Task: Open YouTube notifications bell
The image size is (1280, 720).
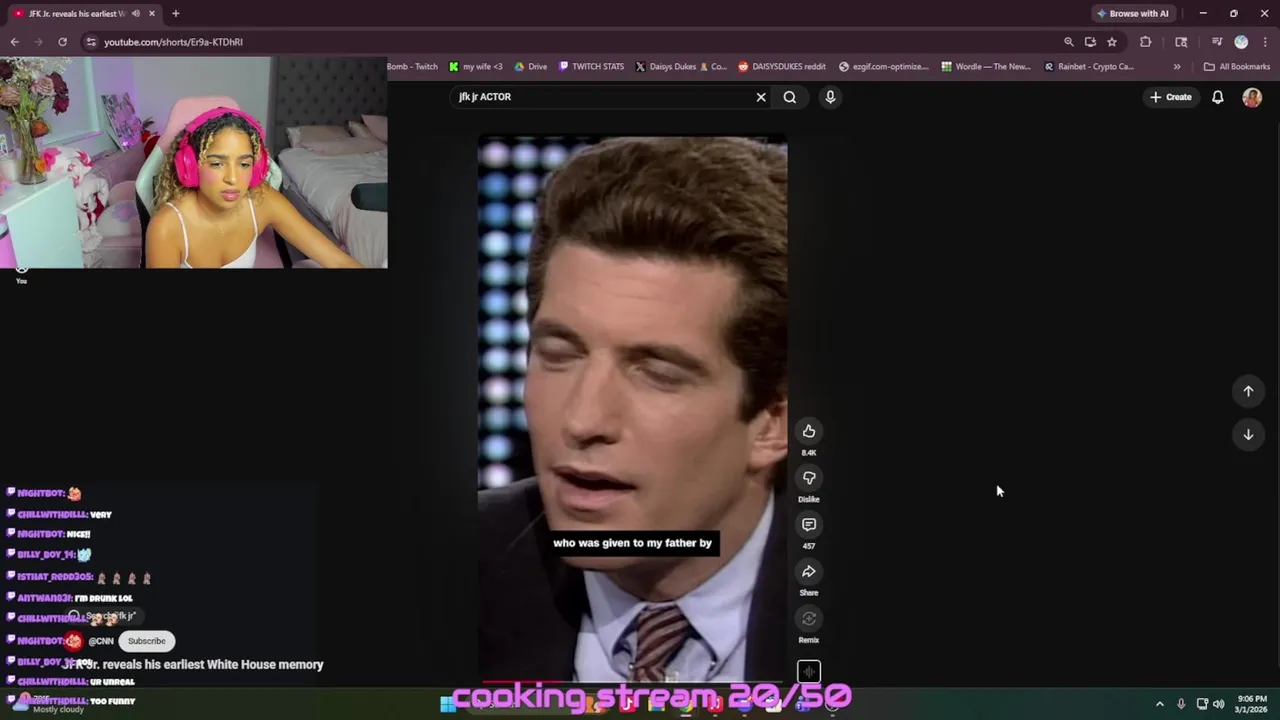Action: (1218, 97)
